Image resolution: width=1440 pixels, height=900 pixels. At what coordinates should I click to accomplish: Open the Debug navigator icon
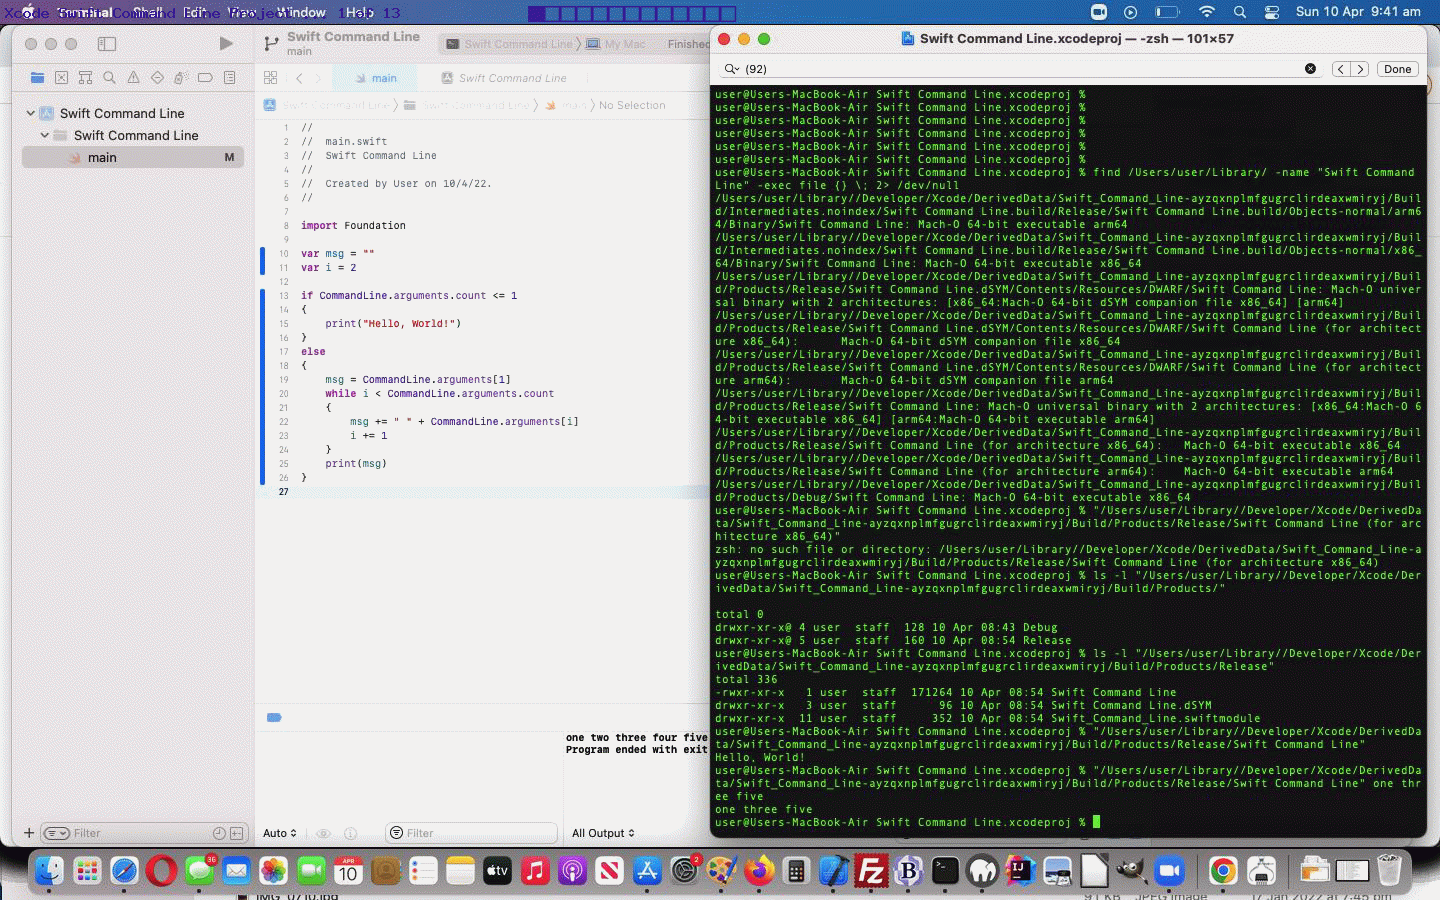[181, 77]
